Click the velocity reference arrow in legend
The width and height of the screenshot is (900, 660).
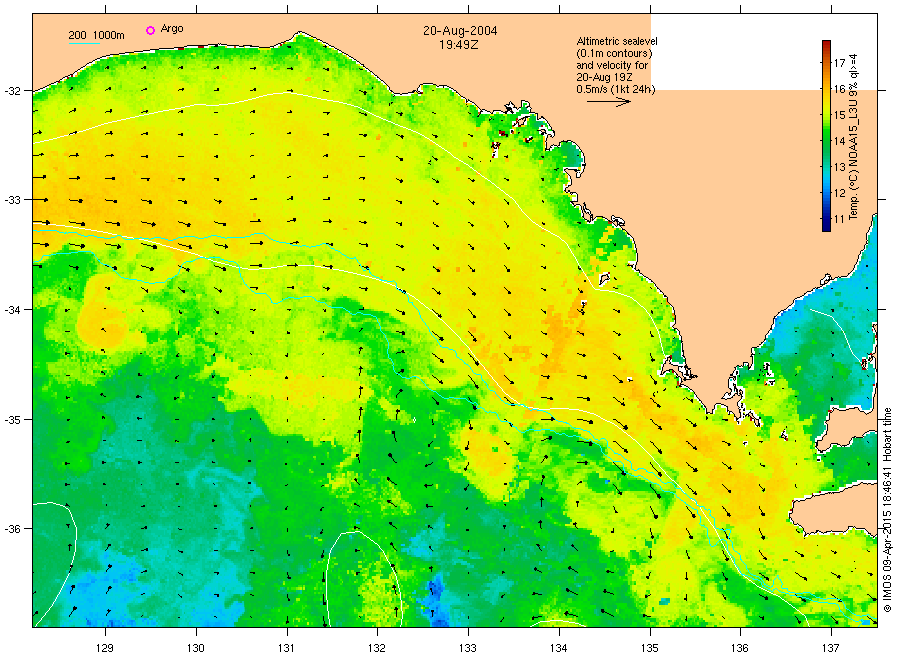point(609,102)
